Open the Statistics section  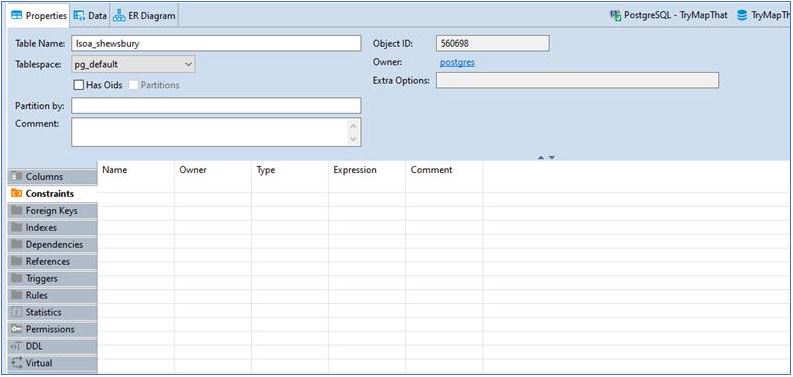click(x=53, y=312)
